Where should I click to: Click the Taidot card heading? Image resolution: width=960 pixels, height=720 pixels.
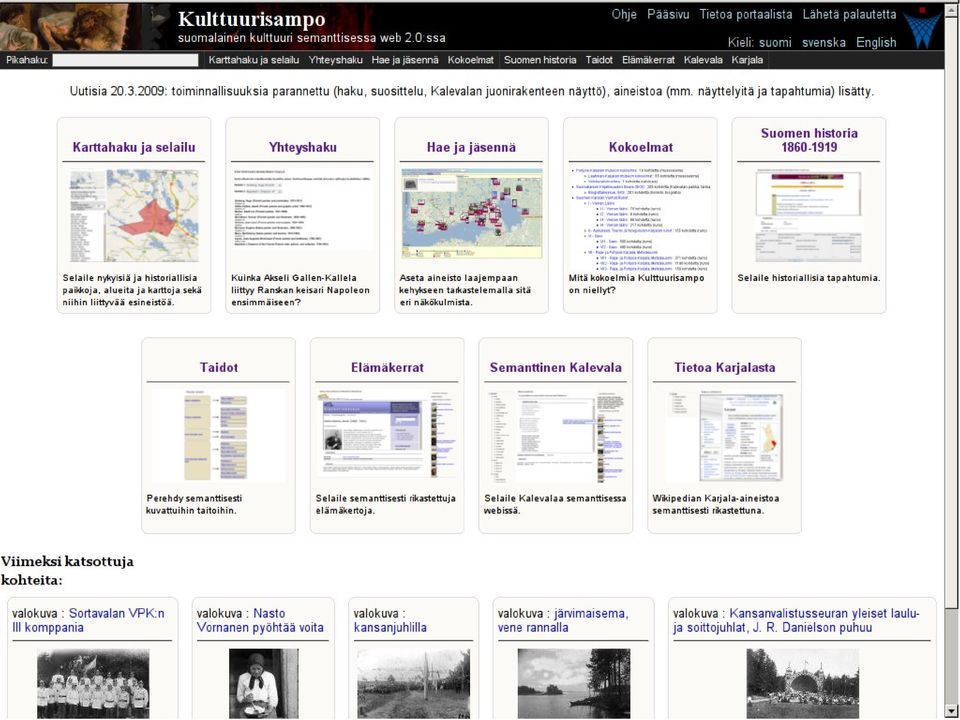click(219, 368)
